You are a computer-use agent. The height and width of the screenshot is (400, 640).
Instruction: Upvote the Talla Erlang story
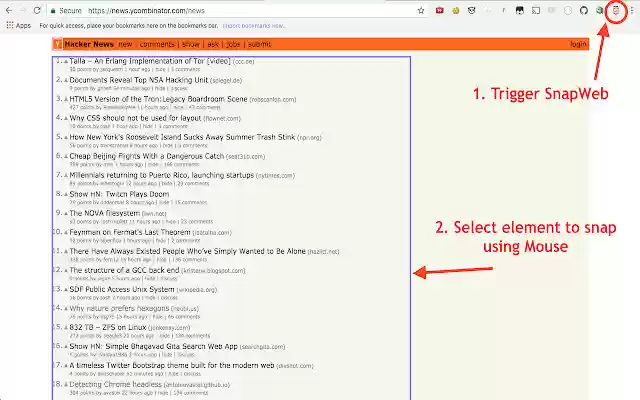pos(66,62)
